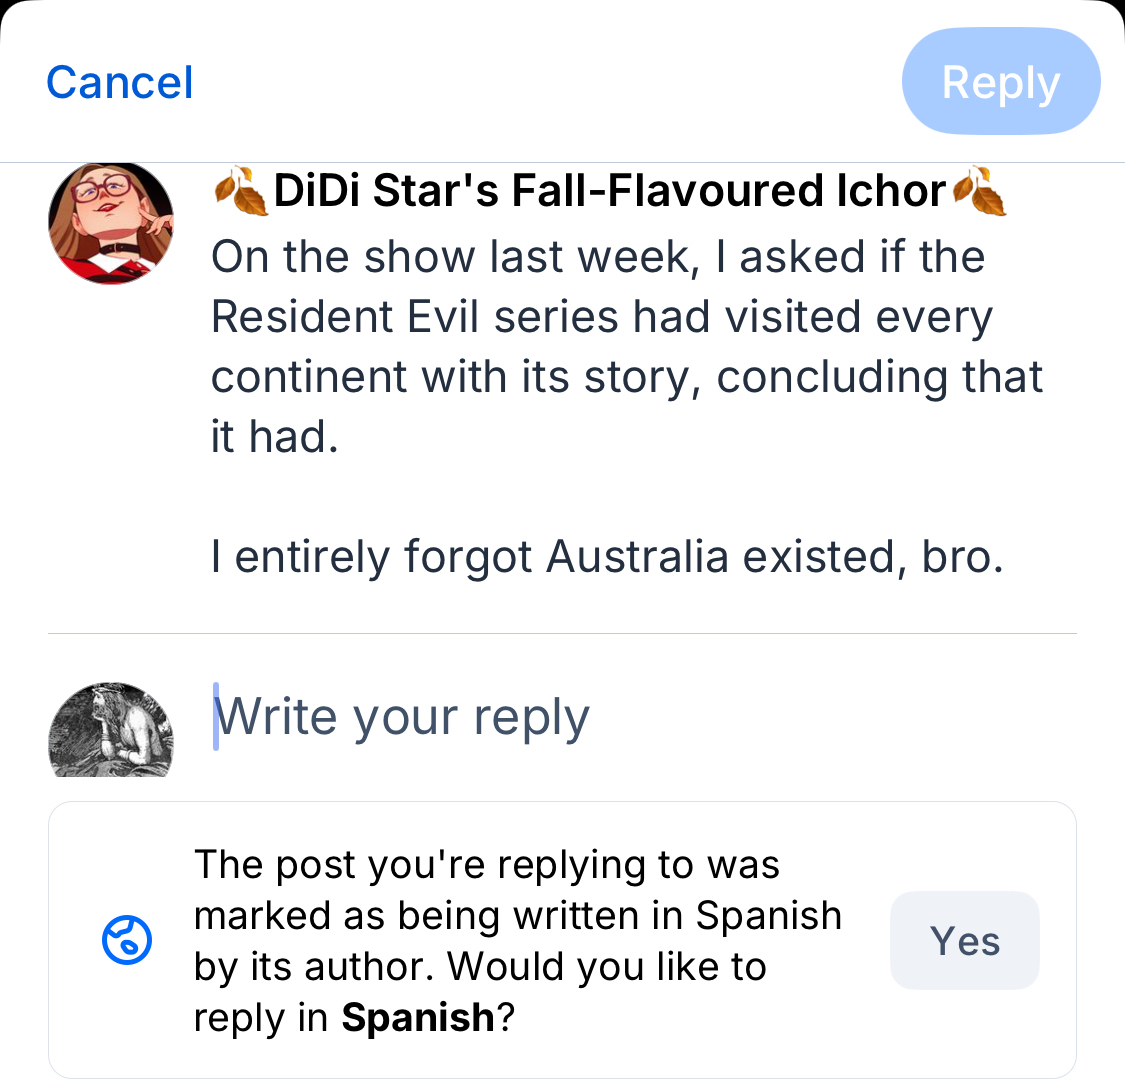
Task: Click the word "Australia" in the post
Action: tap(637, 556)
